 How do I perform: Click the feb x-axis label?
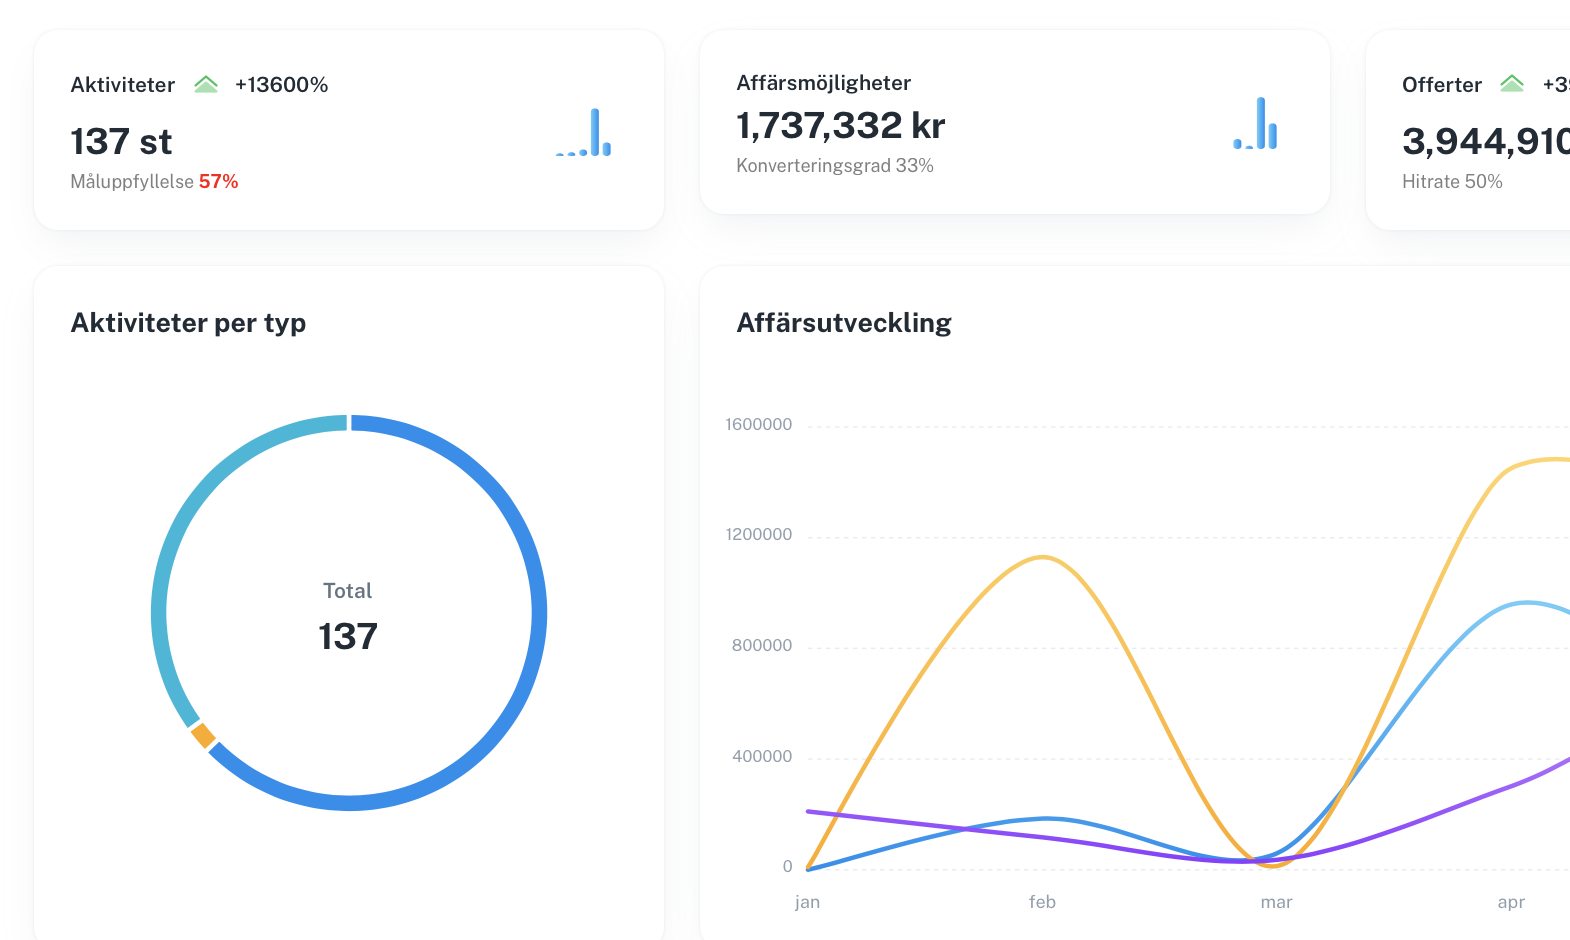click(x=1042, y=902)
